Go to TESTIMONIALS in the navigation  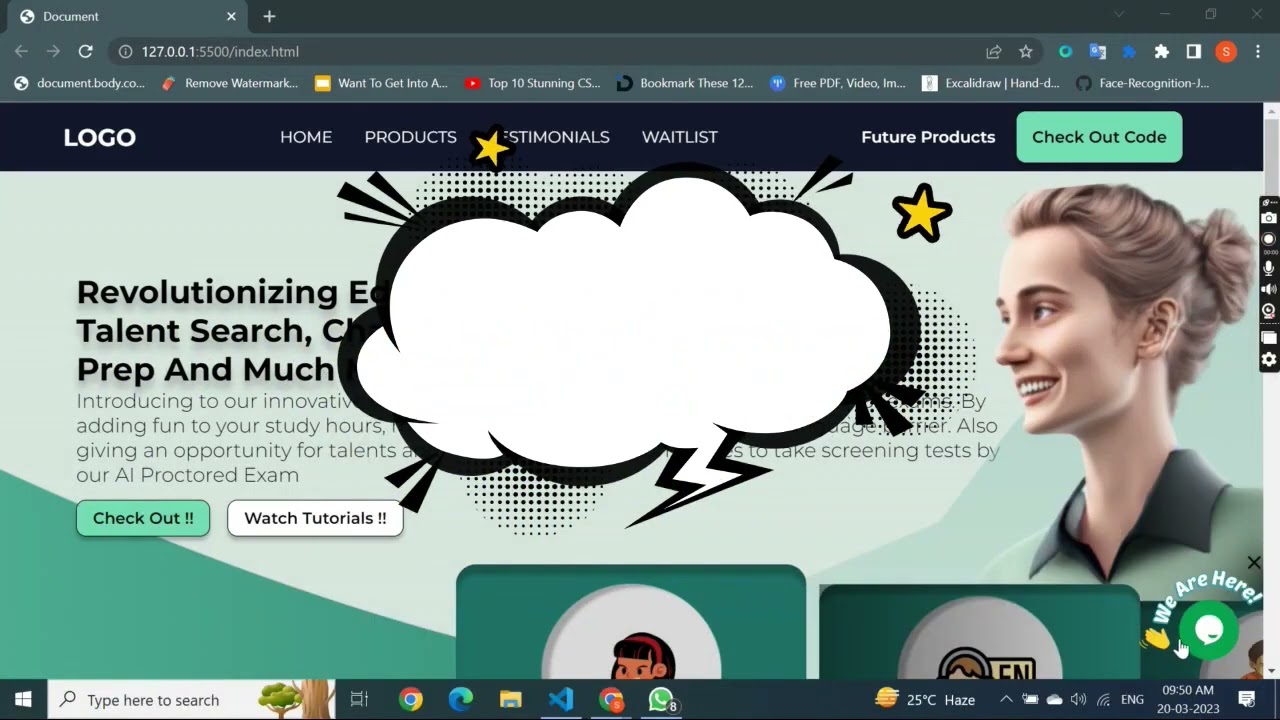tap(550, 137)
